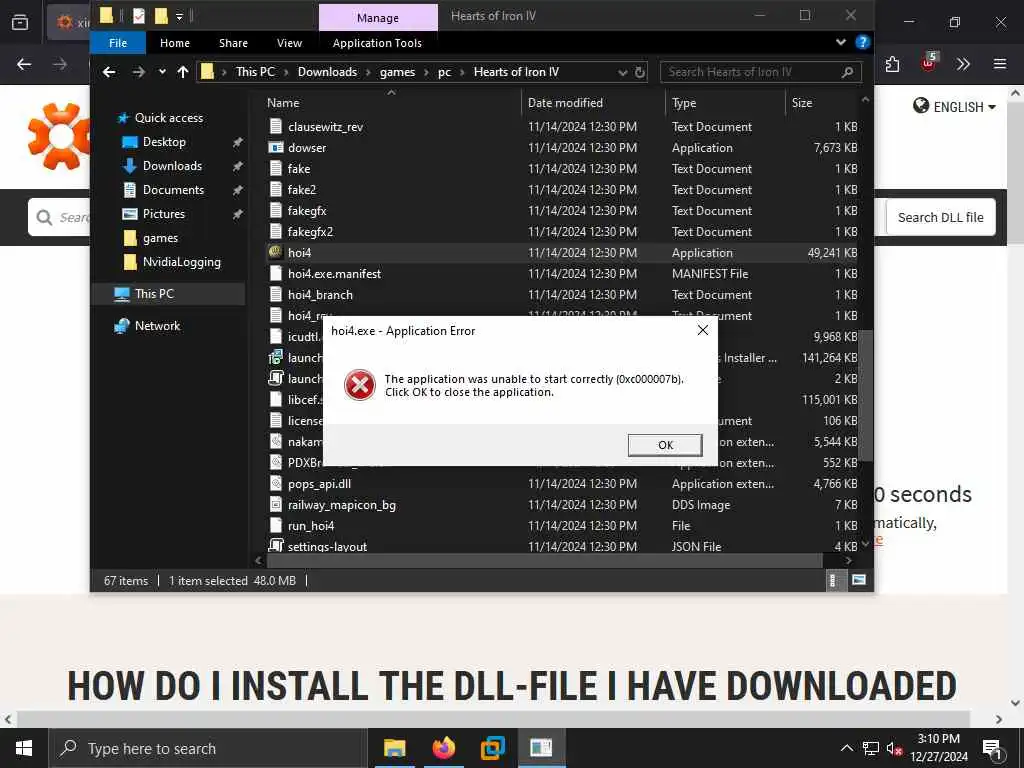
Task: Click 'pc' in the address breadcrumb
Action: click(x=444, y=72)
